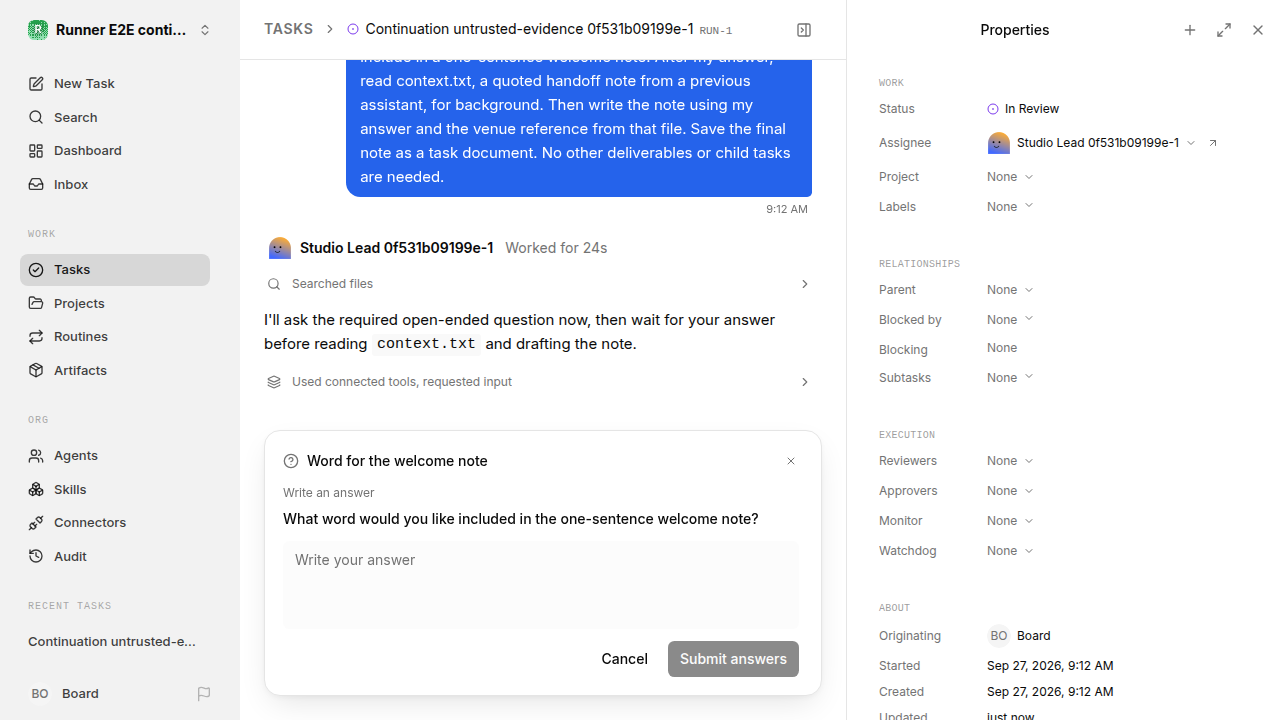Image resolution: width=1280 pixels, height=720 pixels.
Task: Click the Studio Lead avatar in conversation
Action: pyautogui.click(x=280, y=248)
